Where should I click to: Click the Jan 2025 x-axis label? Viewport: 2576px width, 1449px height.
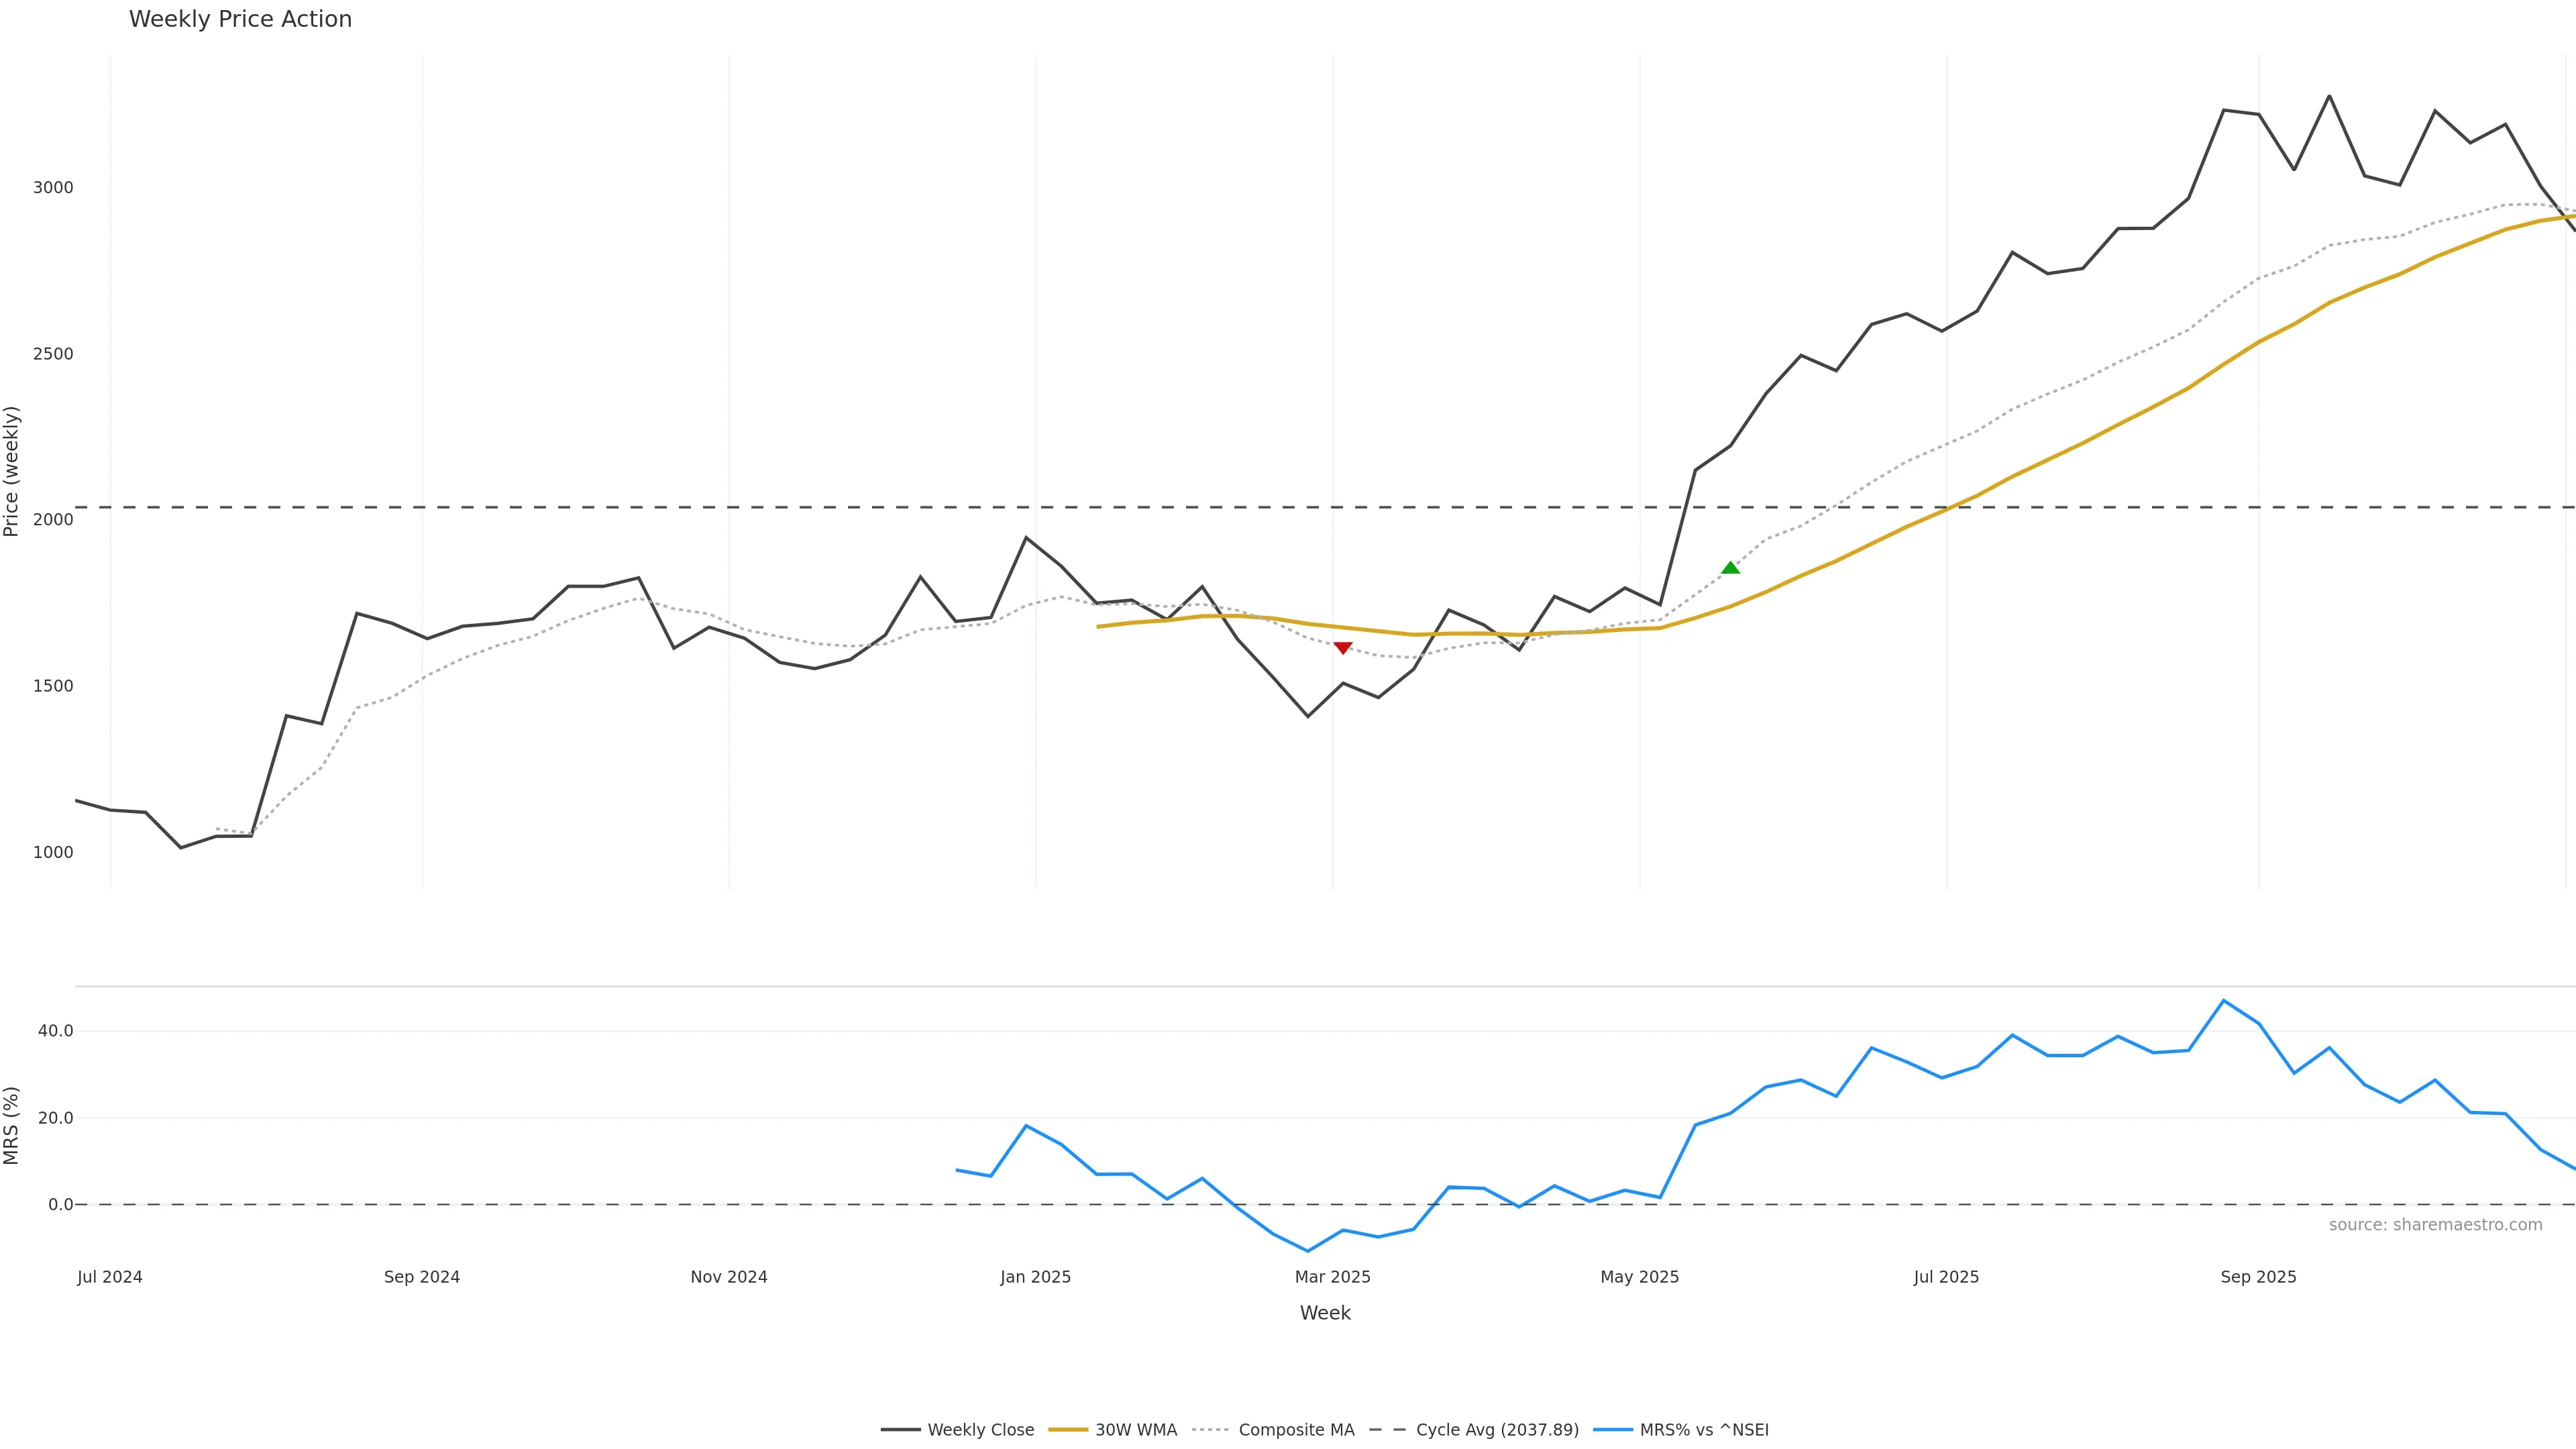[1035, 1277]
